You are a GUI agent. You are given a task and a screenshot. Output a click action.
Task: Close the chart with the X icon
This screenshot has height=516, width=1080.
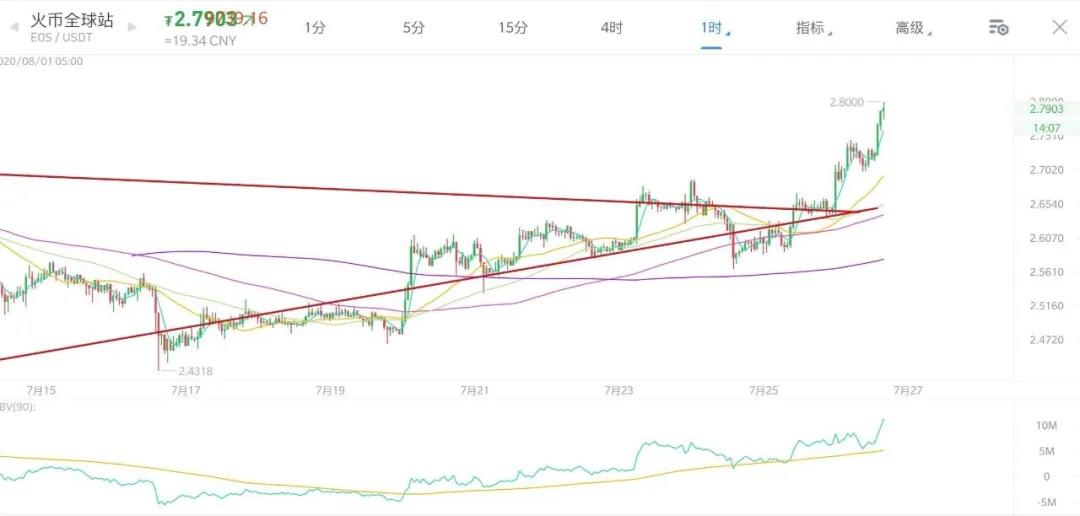click(x=1059, y=27)
